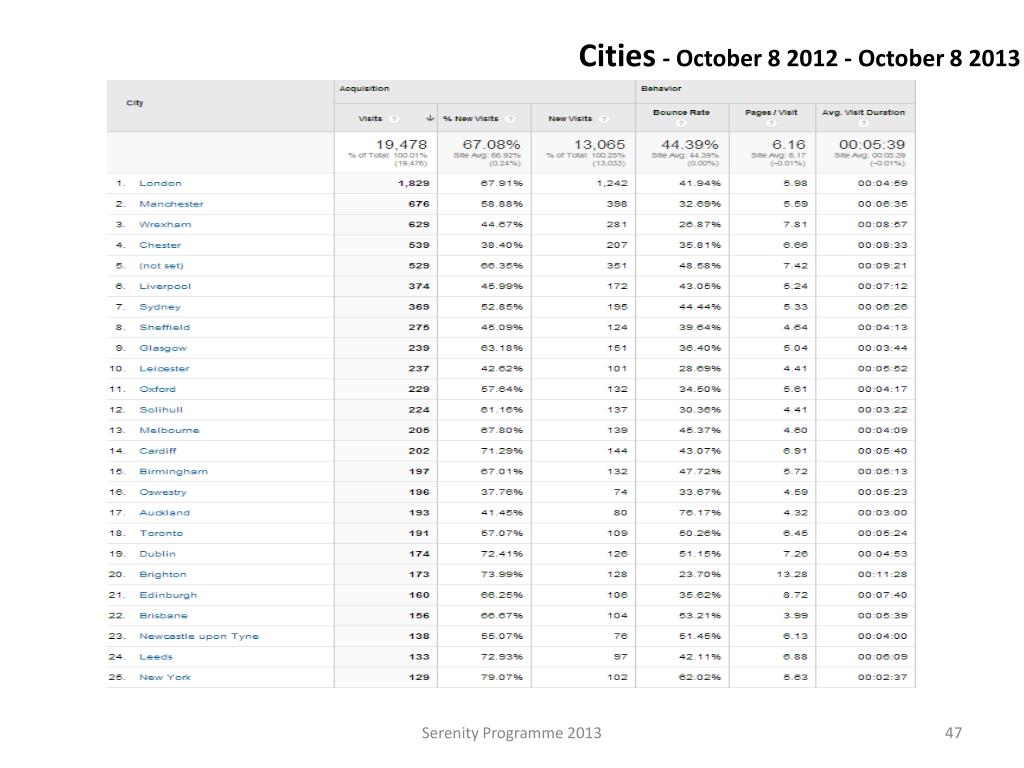Click the sort arrow in Visits column
Viewport: 1024px width, 768px height.
(430, 118)
